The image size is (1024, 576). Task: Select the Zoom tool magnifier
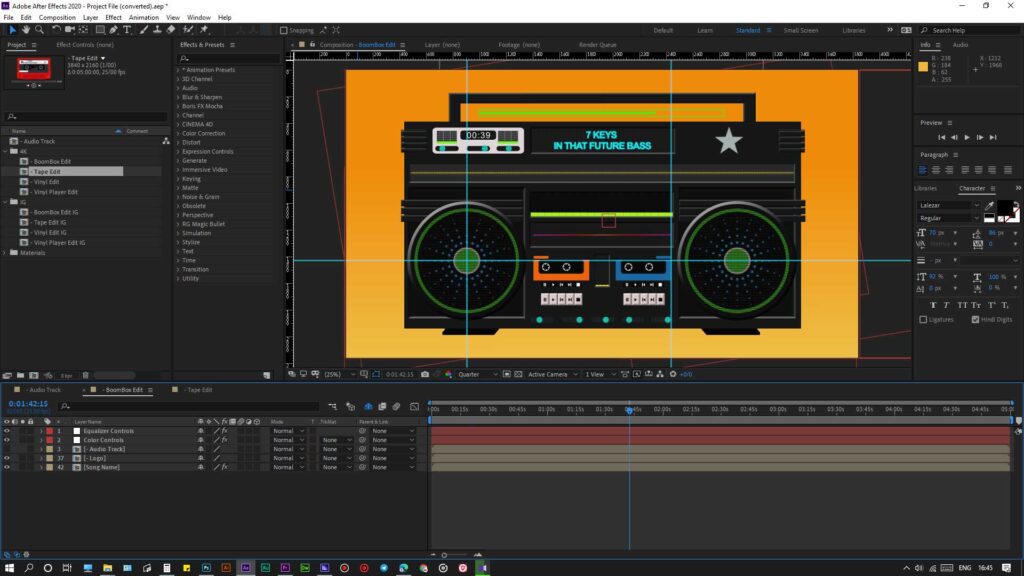click(x=38, y=30)
